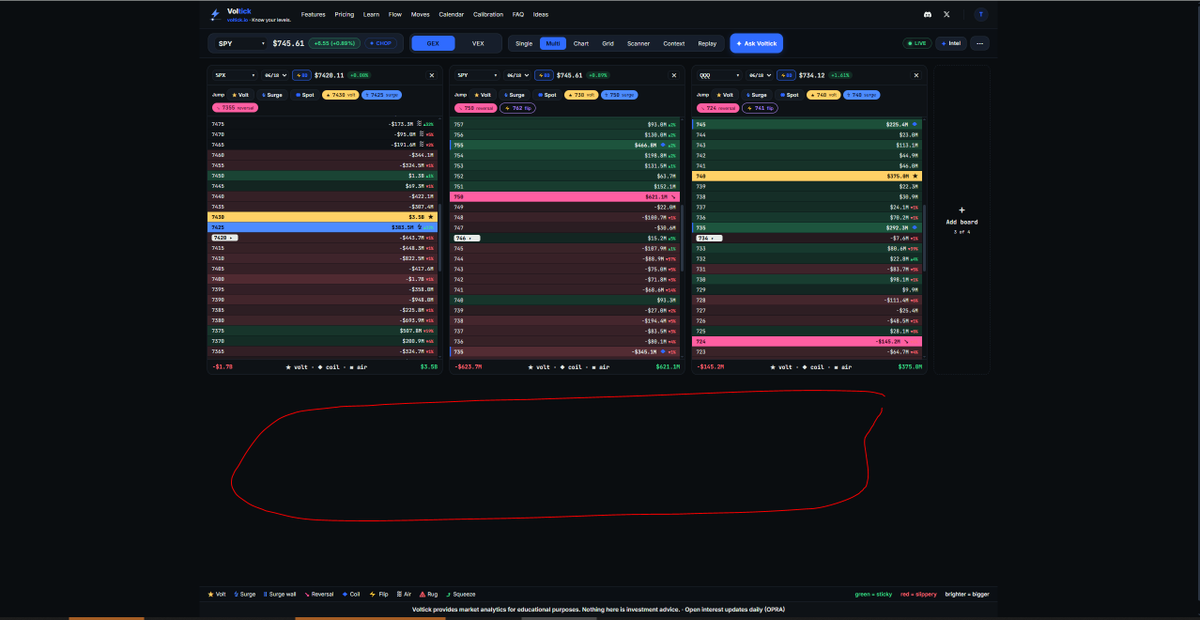
Task: Open the Discord icon link
Action: (928, 15)
